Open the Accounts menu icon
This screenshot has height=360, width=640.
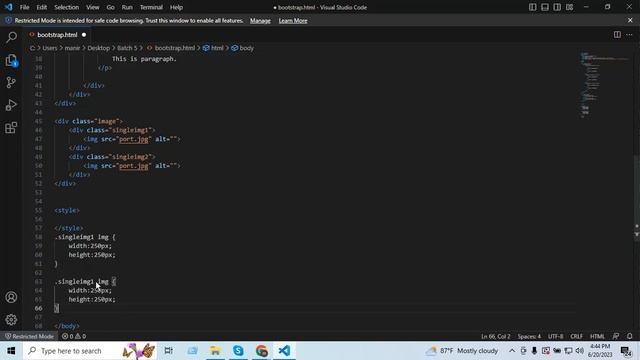11,297
